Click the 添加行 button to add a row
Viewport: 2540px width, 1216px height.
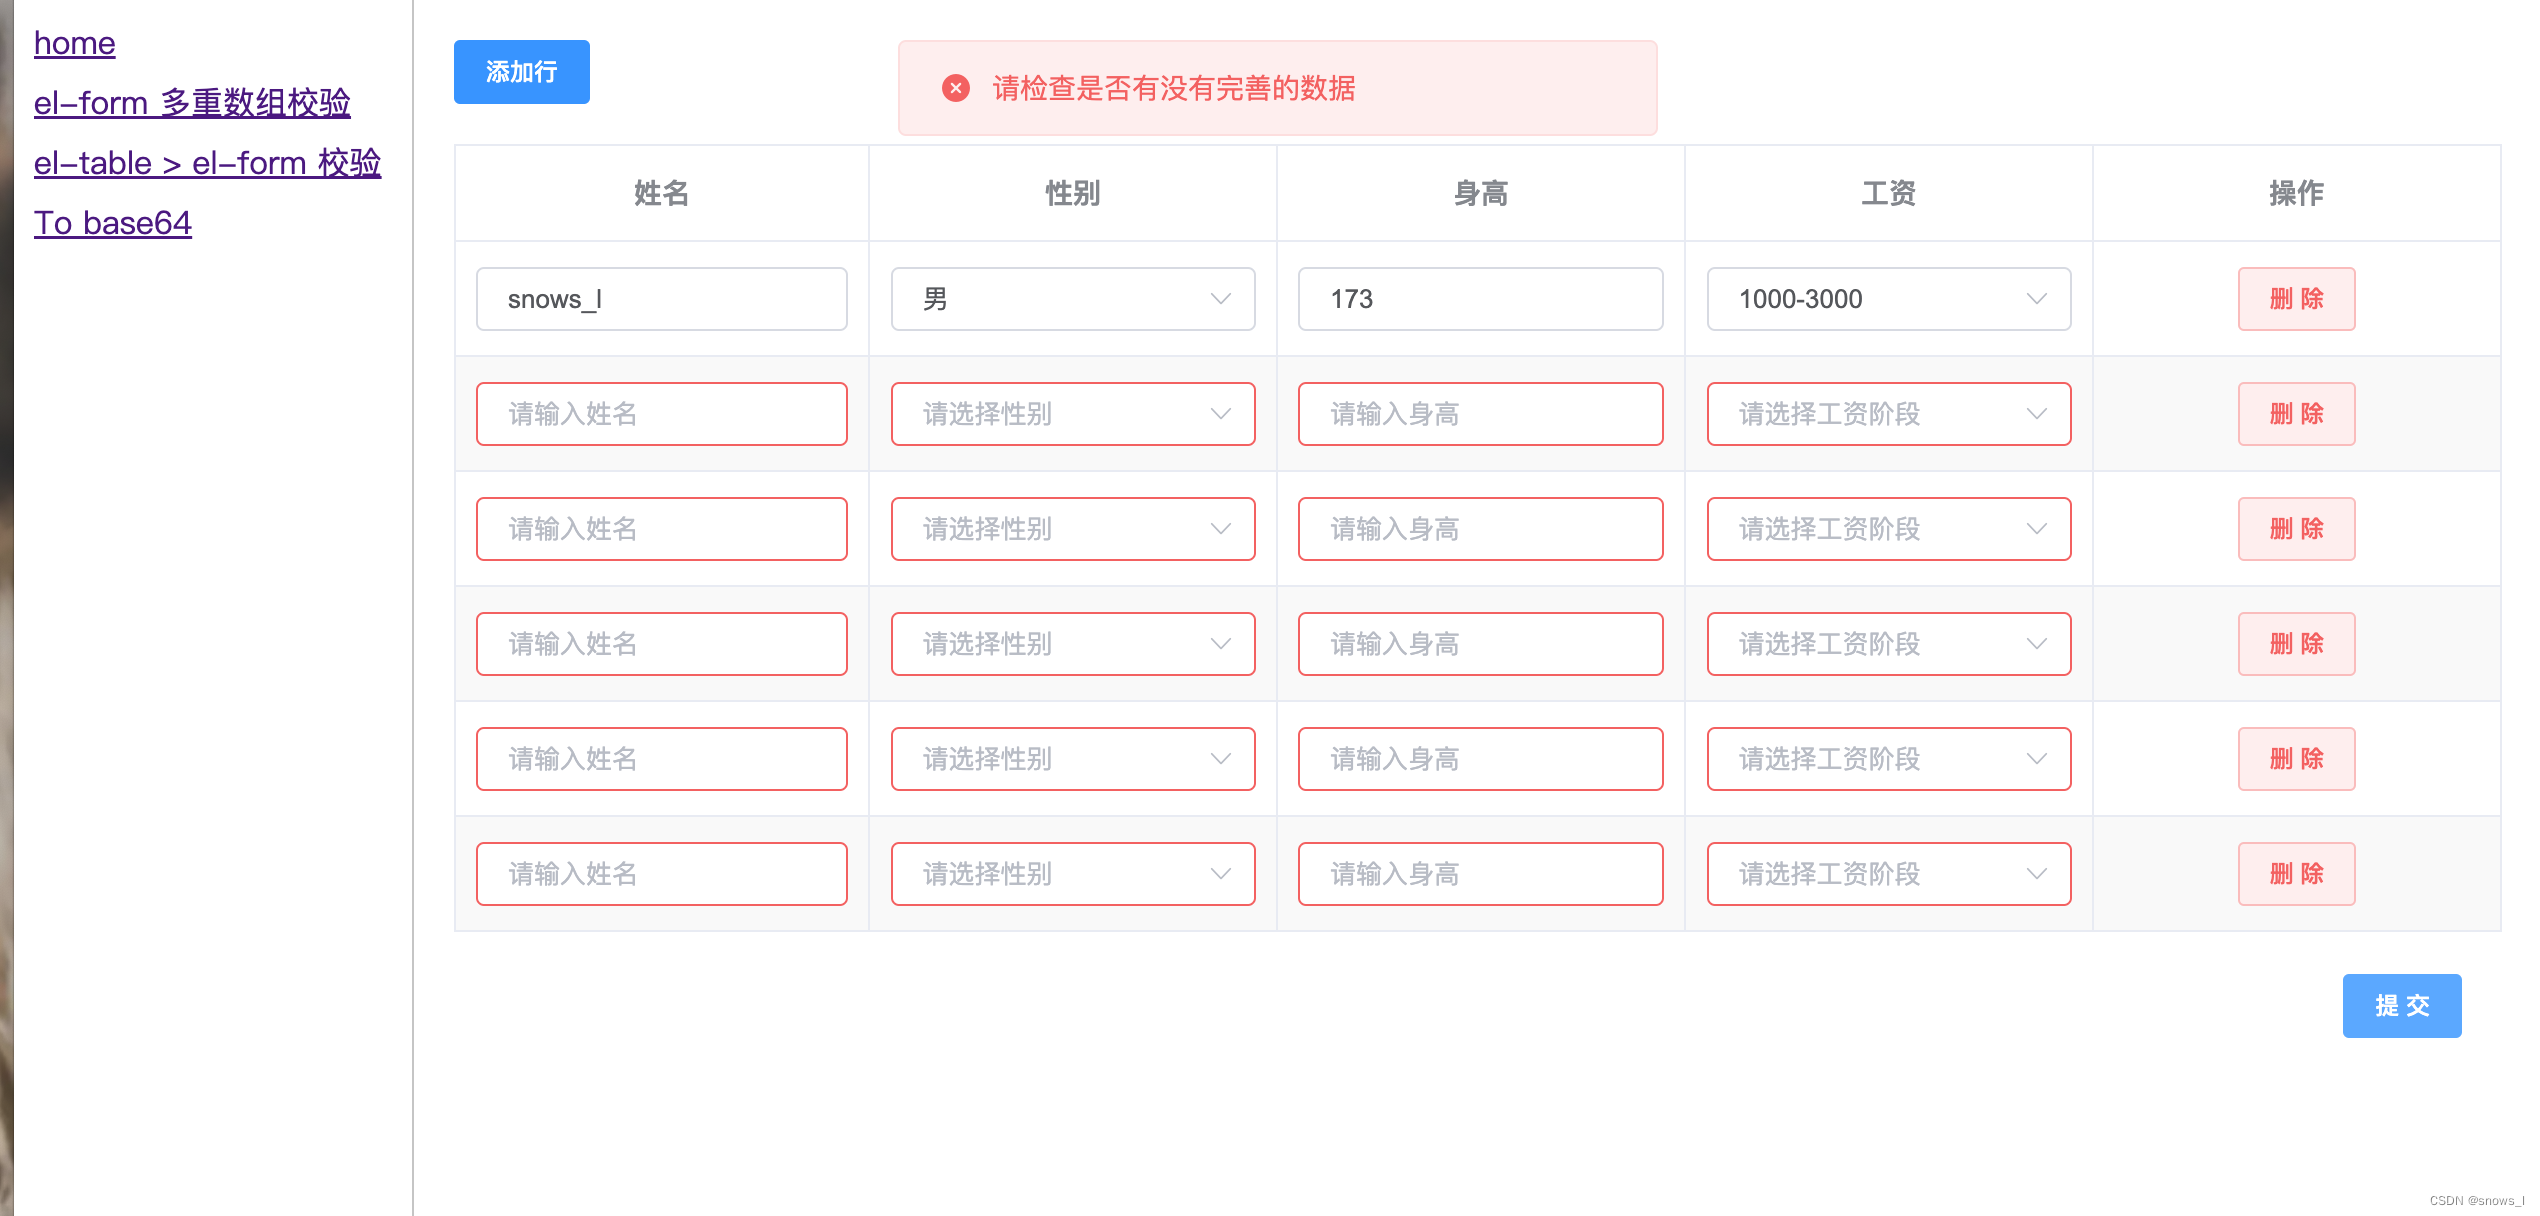[x=521, y=71]
